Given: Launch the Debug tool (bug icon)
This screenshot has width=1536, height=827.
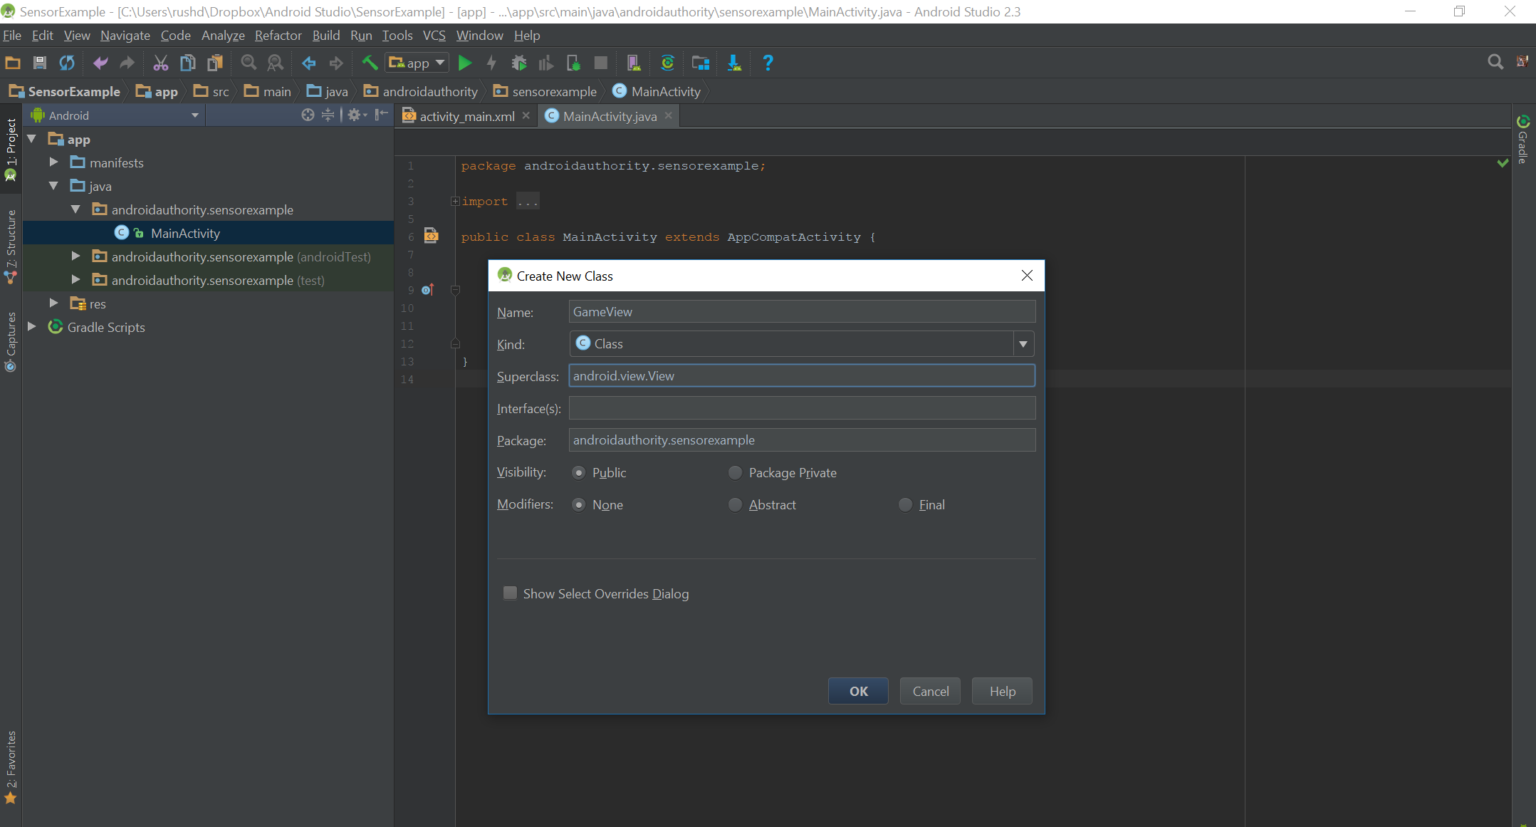Looking at the screenshot, I should (x=518, y=62).
